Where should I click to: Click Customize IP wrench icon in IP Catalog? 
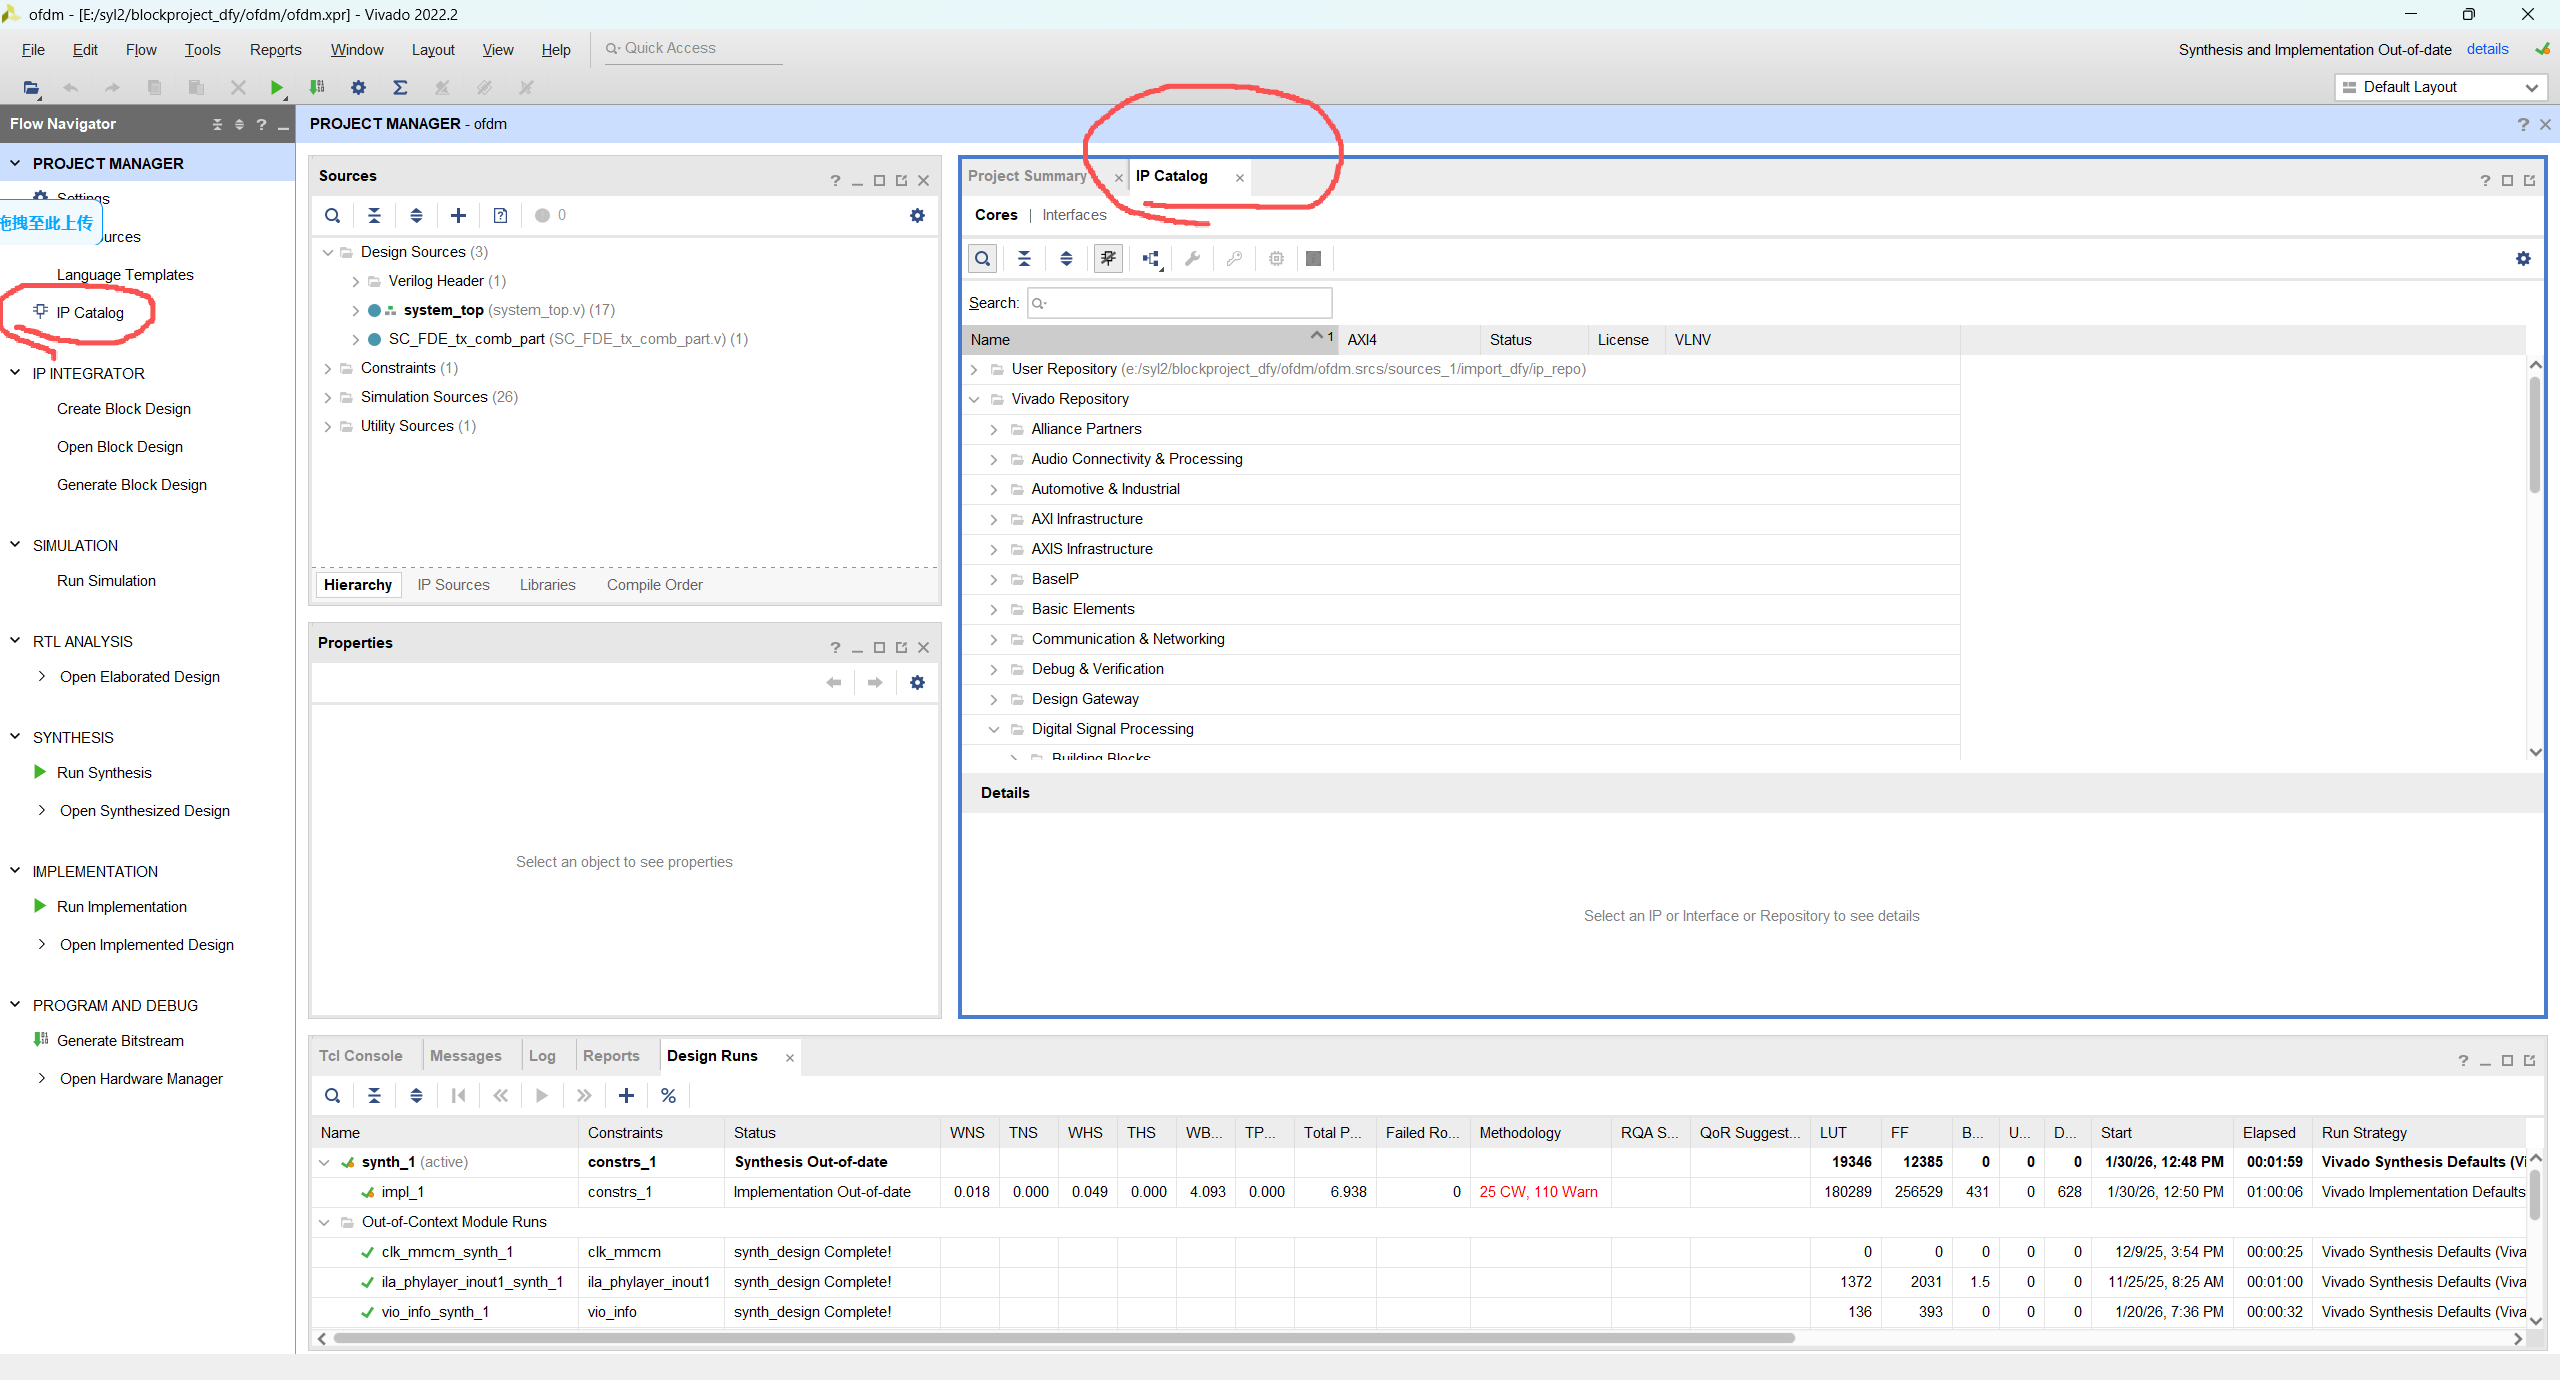pyautogui.click(x=1192, y=259)
